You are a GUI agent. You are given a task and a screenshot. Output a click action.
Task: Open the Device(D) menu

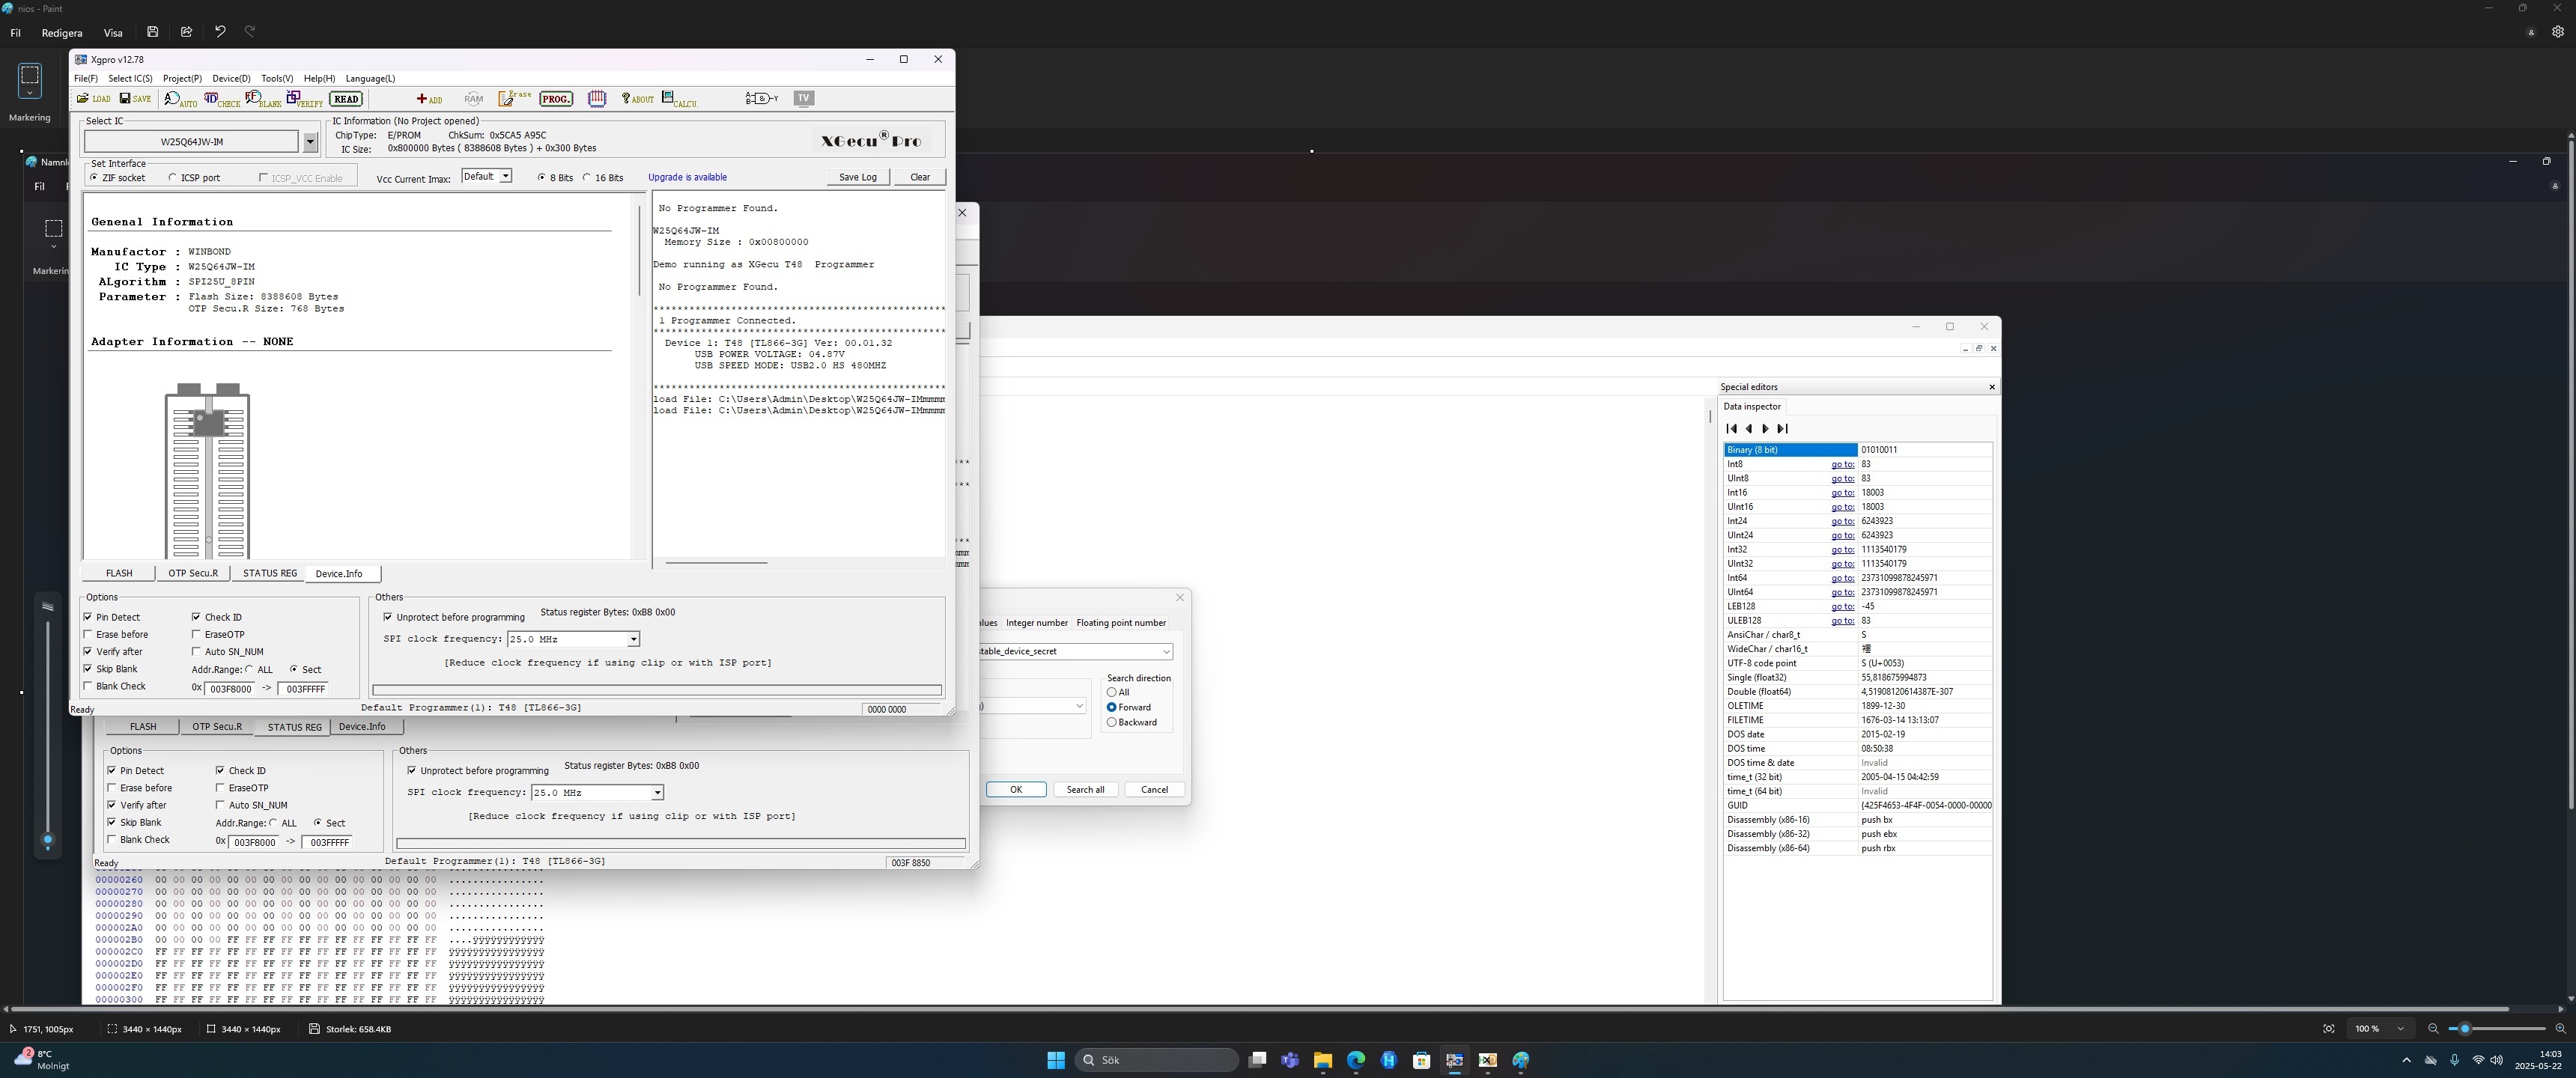coord(231,78)
